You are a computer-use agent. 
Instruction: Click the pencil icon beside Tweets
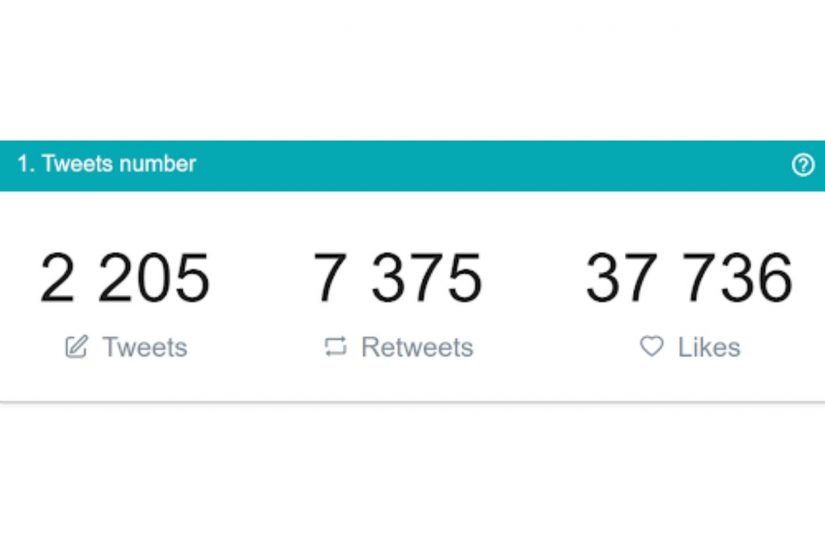click(76, 347)
